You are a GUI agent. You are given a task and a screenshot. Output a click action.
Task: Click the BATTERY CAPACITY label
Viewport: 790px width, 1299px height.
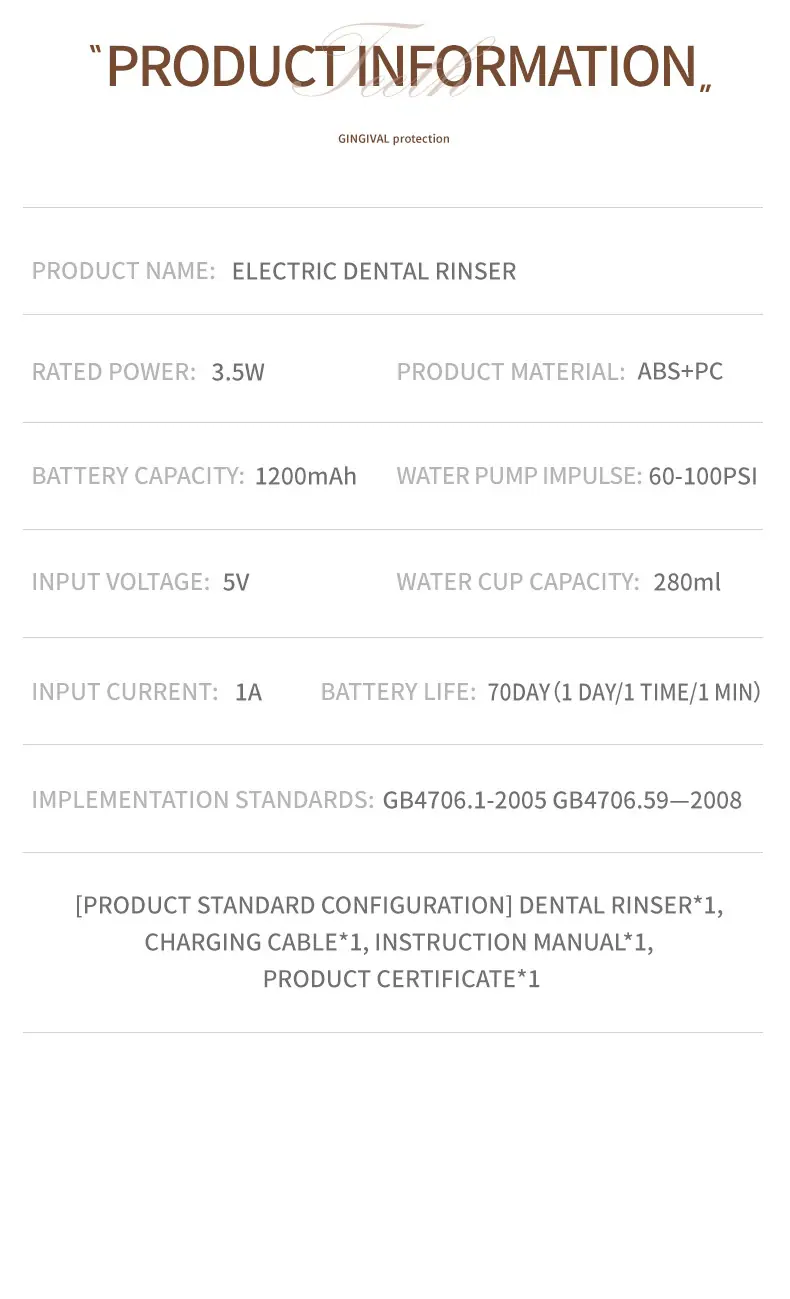pyautogui.click(x=138, y=476)
